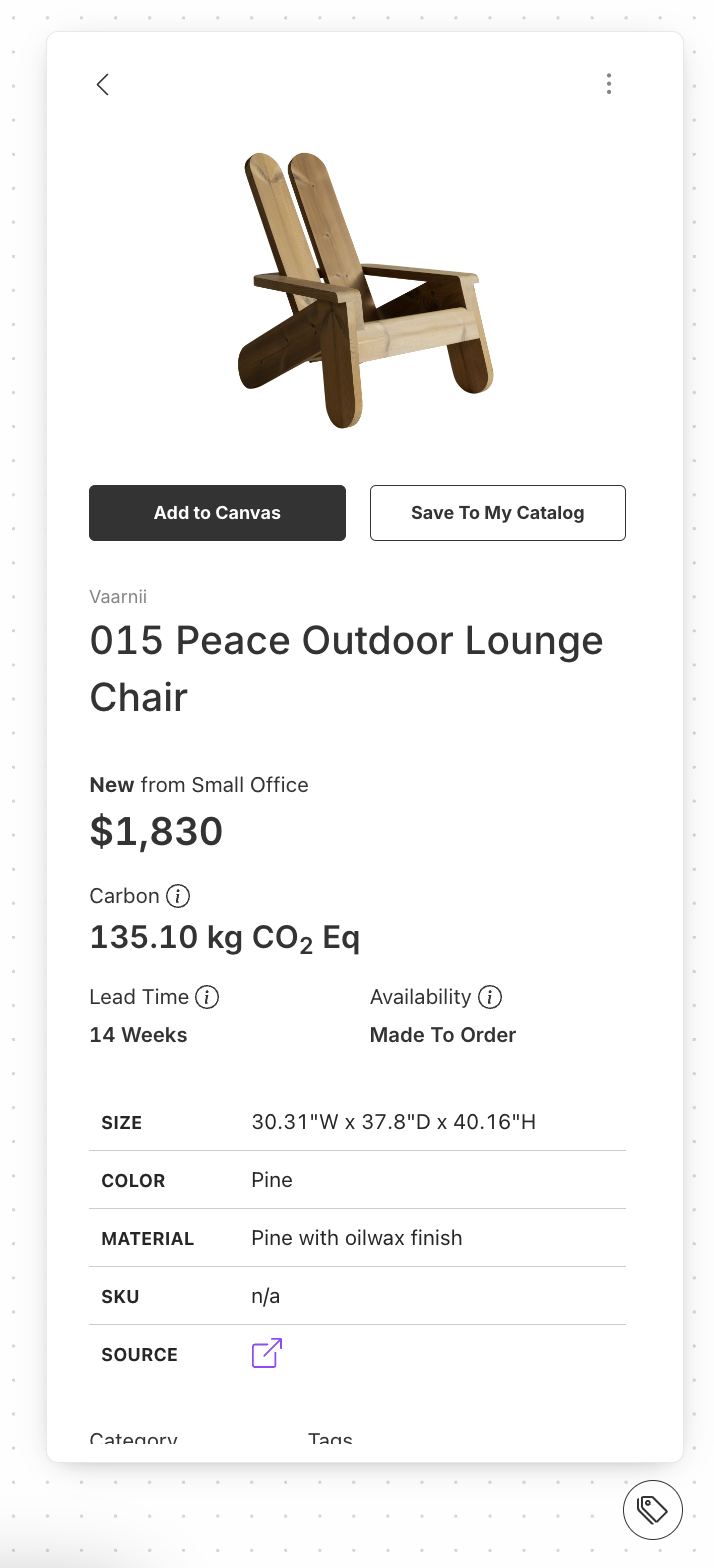714x1568 pixels.
Task: Show the Lead Time info tooltip icon
Action: (x=207, y=997)
